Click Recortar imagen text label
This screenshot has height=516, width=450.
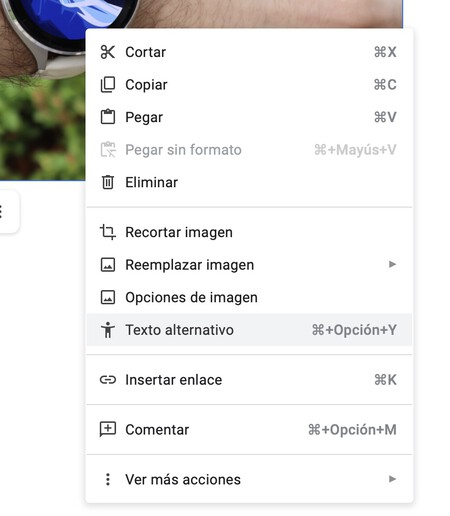pos(179,232)
